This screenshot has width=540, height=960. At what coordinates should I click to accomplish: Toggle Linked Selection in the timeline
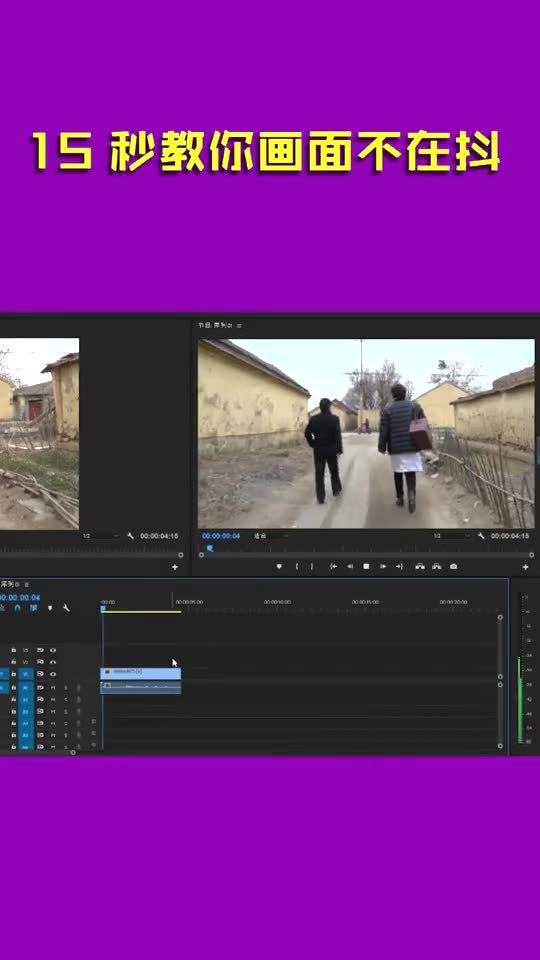tap(33, 608)
